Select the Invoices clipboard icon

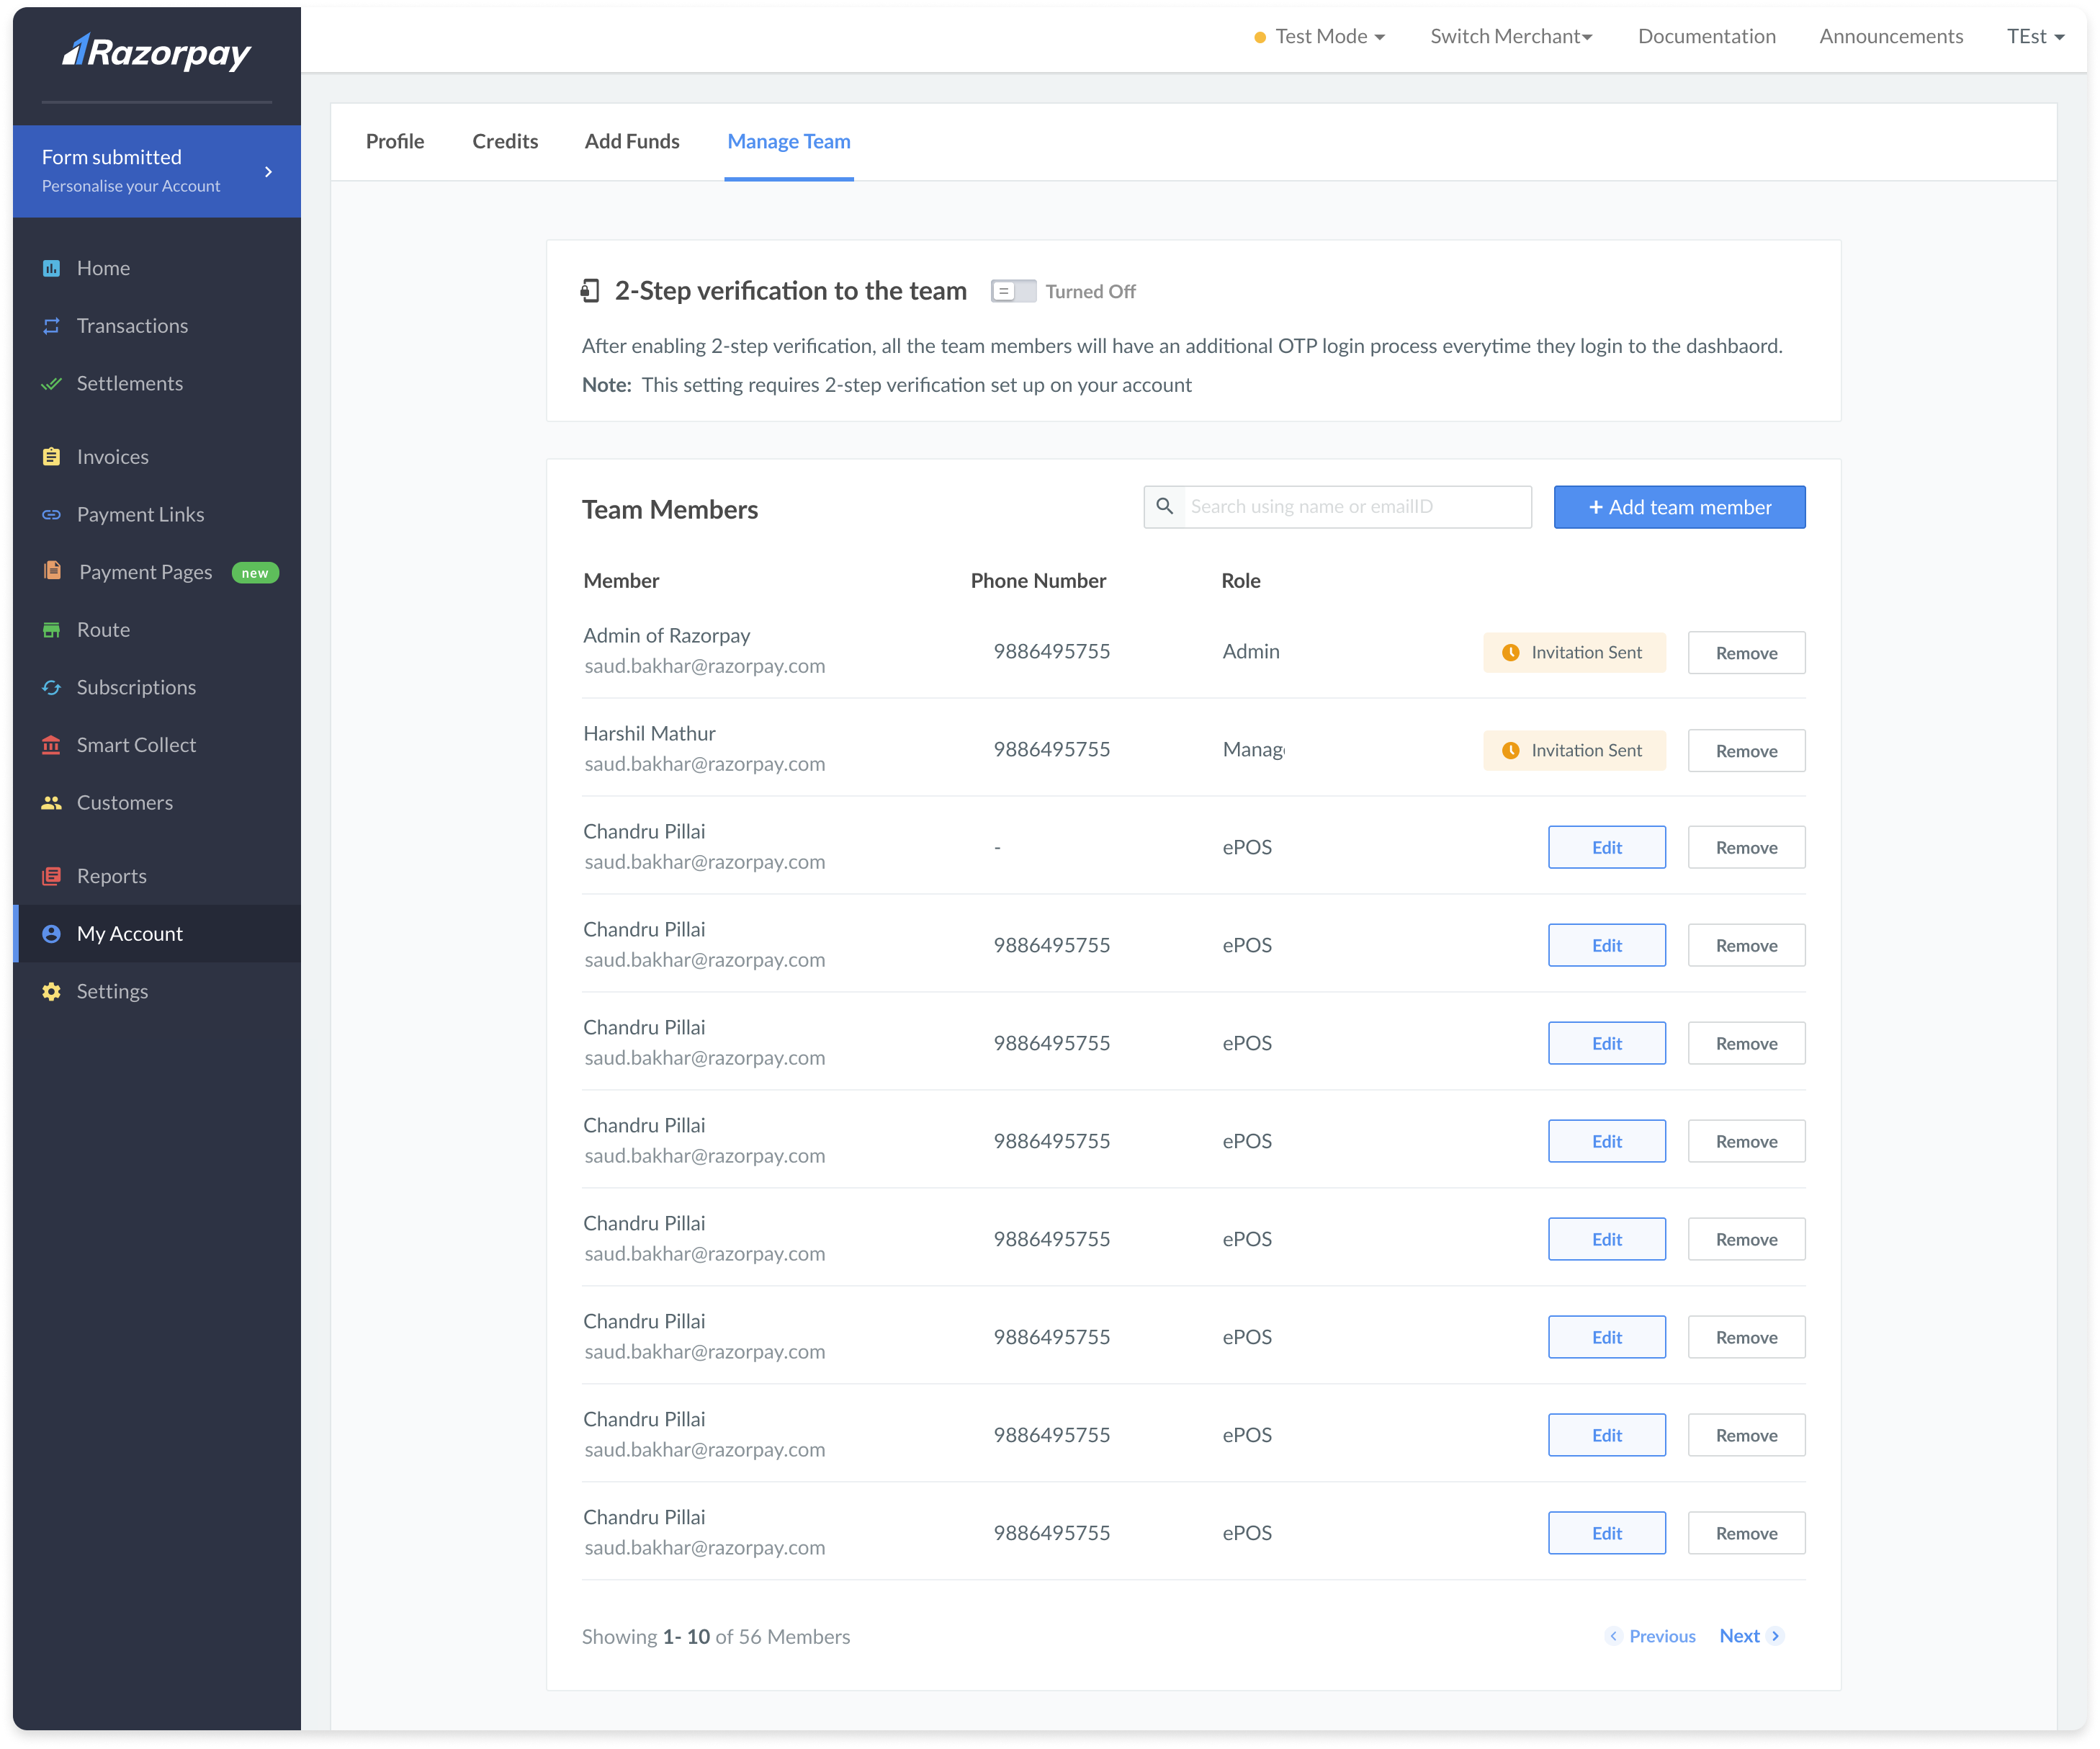pyautogui.click(x=51, y=457)
